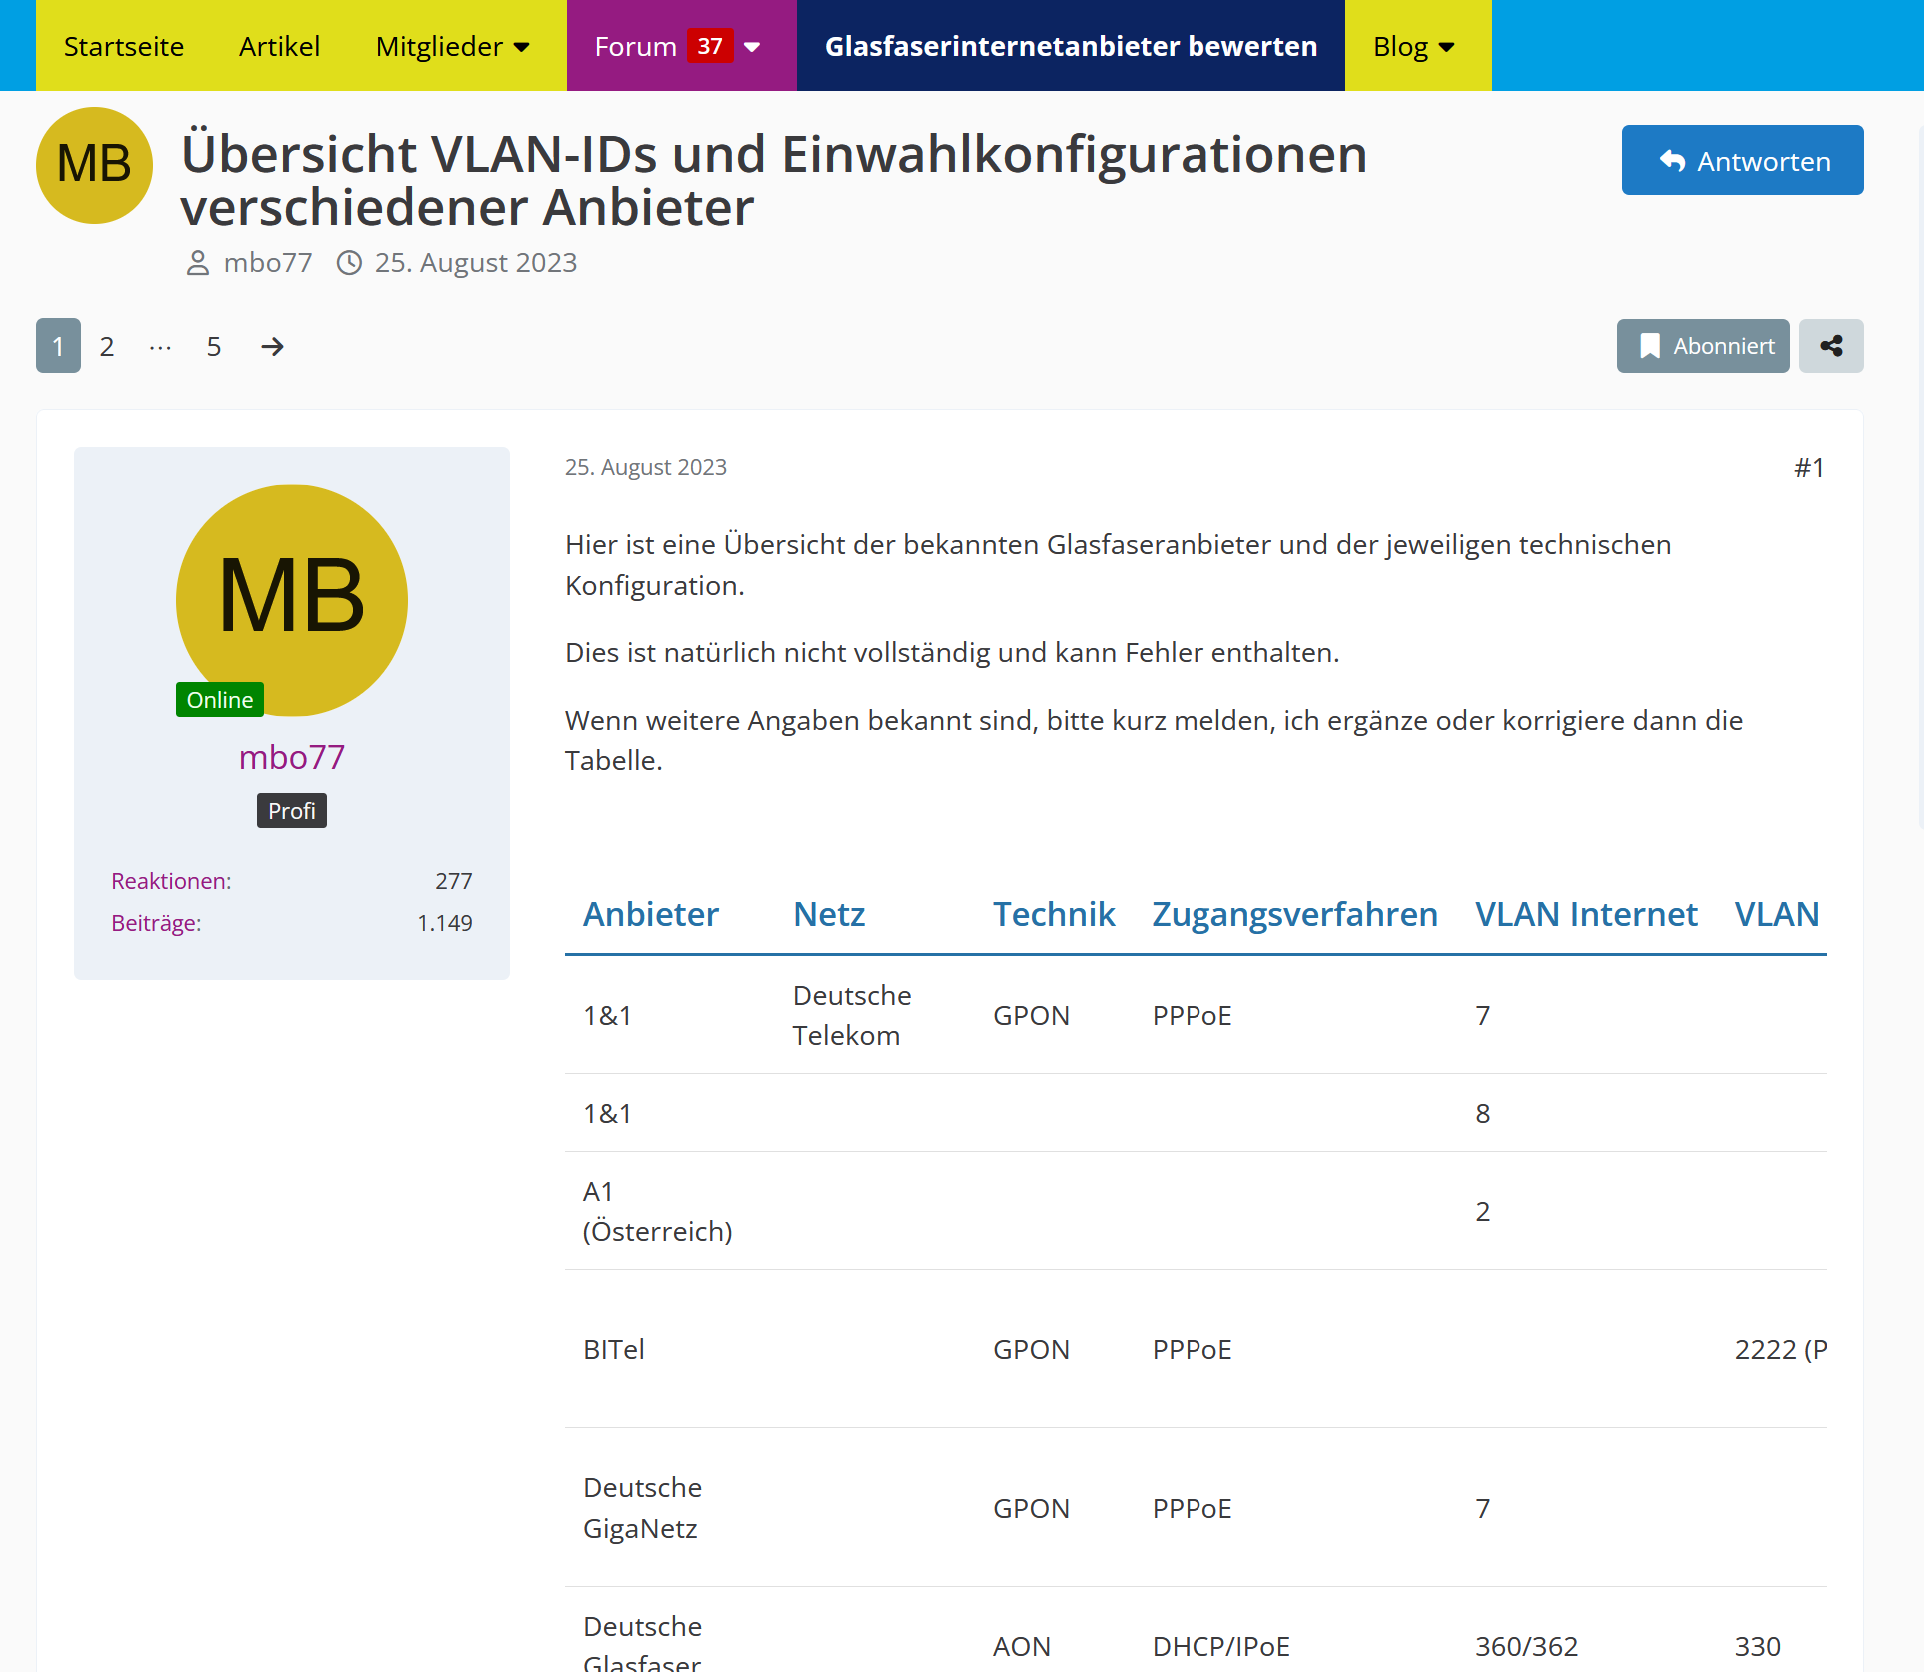
Task: Toggle the Abonniert subscription button
Action: [x=1702, y=346]
